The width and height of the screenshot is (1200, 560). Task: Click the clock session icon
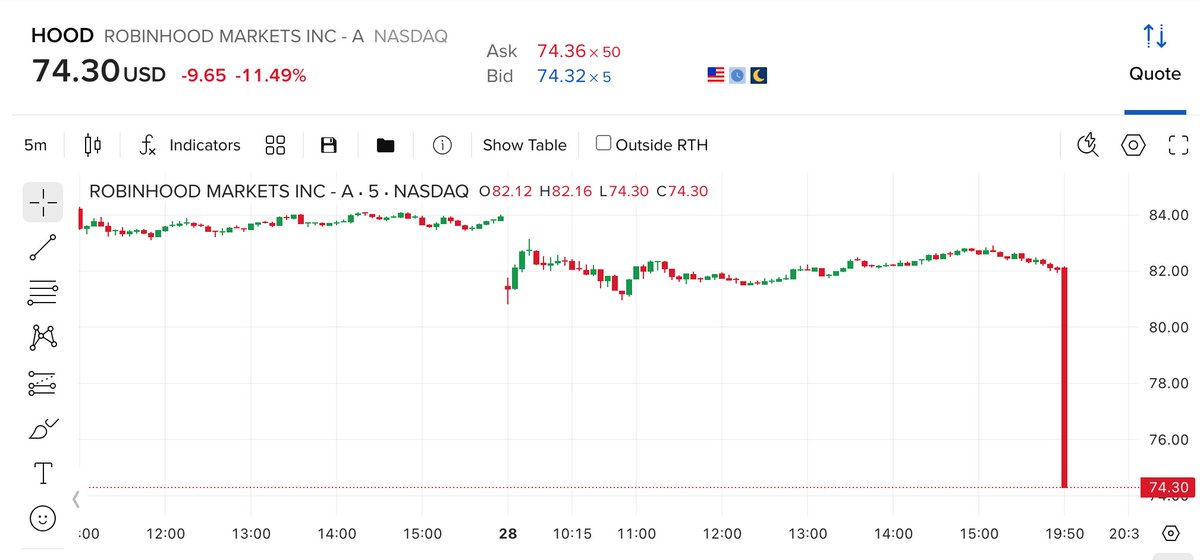pyautogui.click(x=737, y=76)
